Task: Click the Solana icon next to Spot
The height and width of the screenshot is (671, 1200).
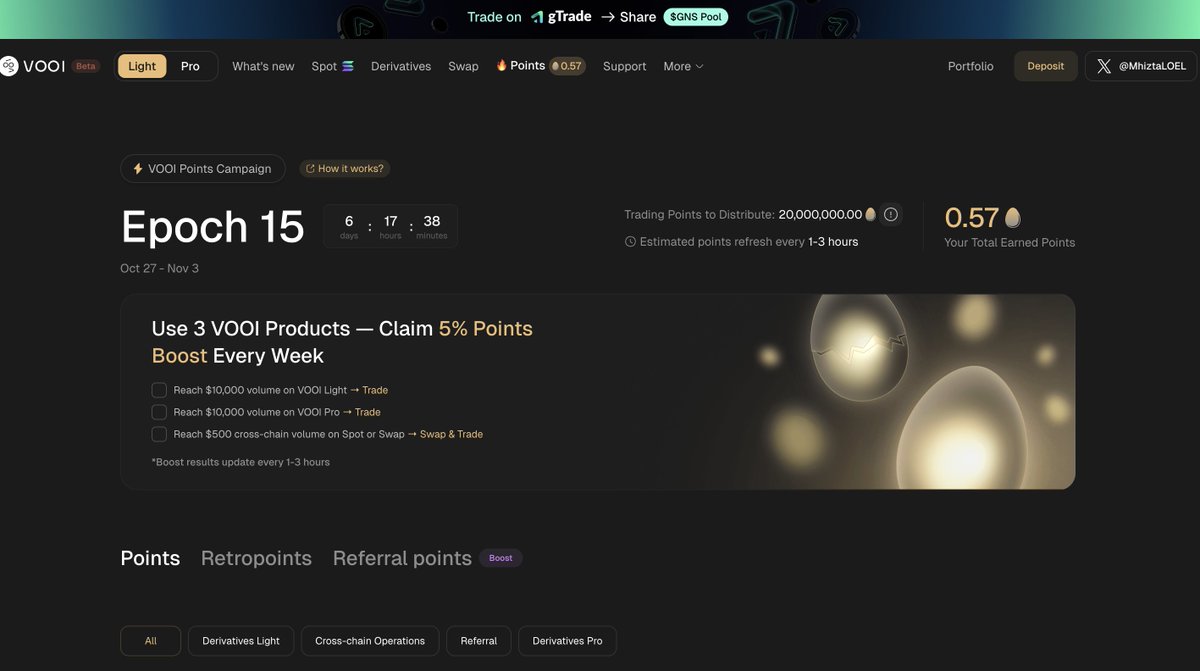Action: pos(348,66)
